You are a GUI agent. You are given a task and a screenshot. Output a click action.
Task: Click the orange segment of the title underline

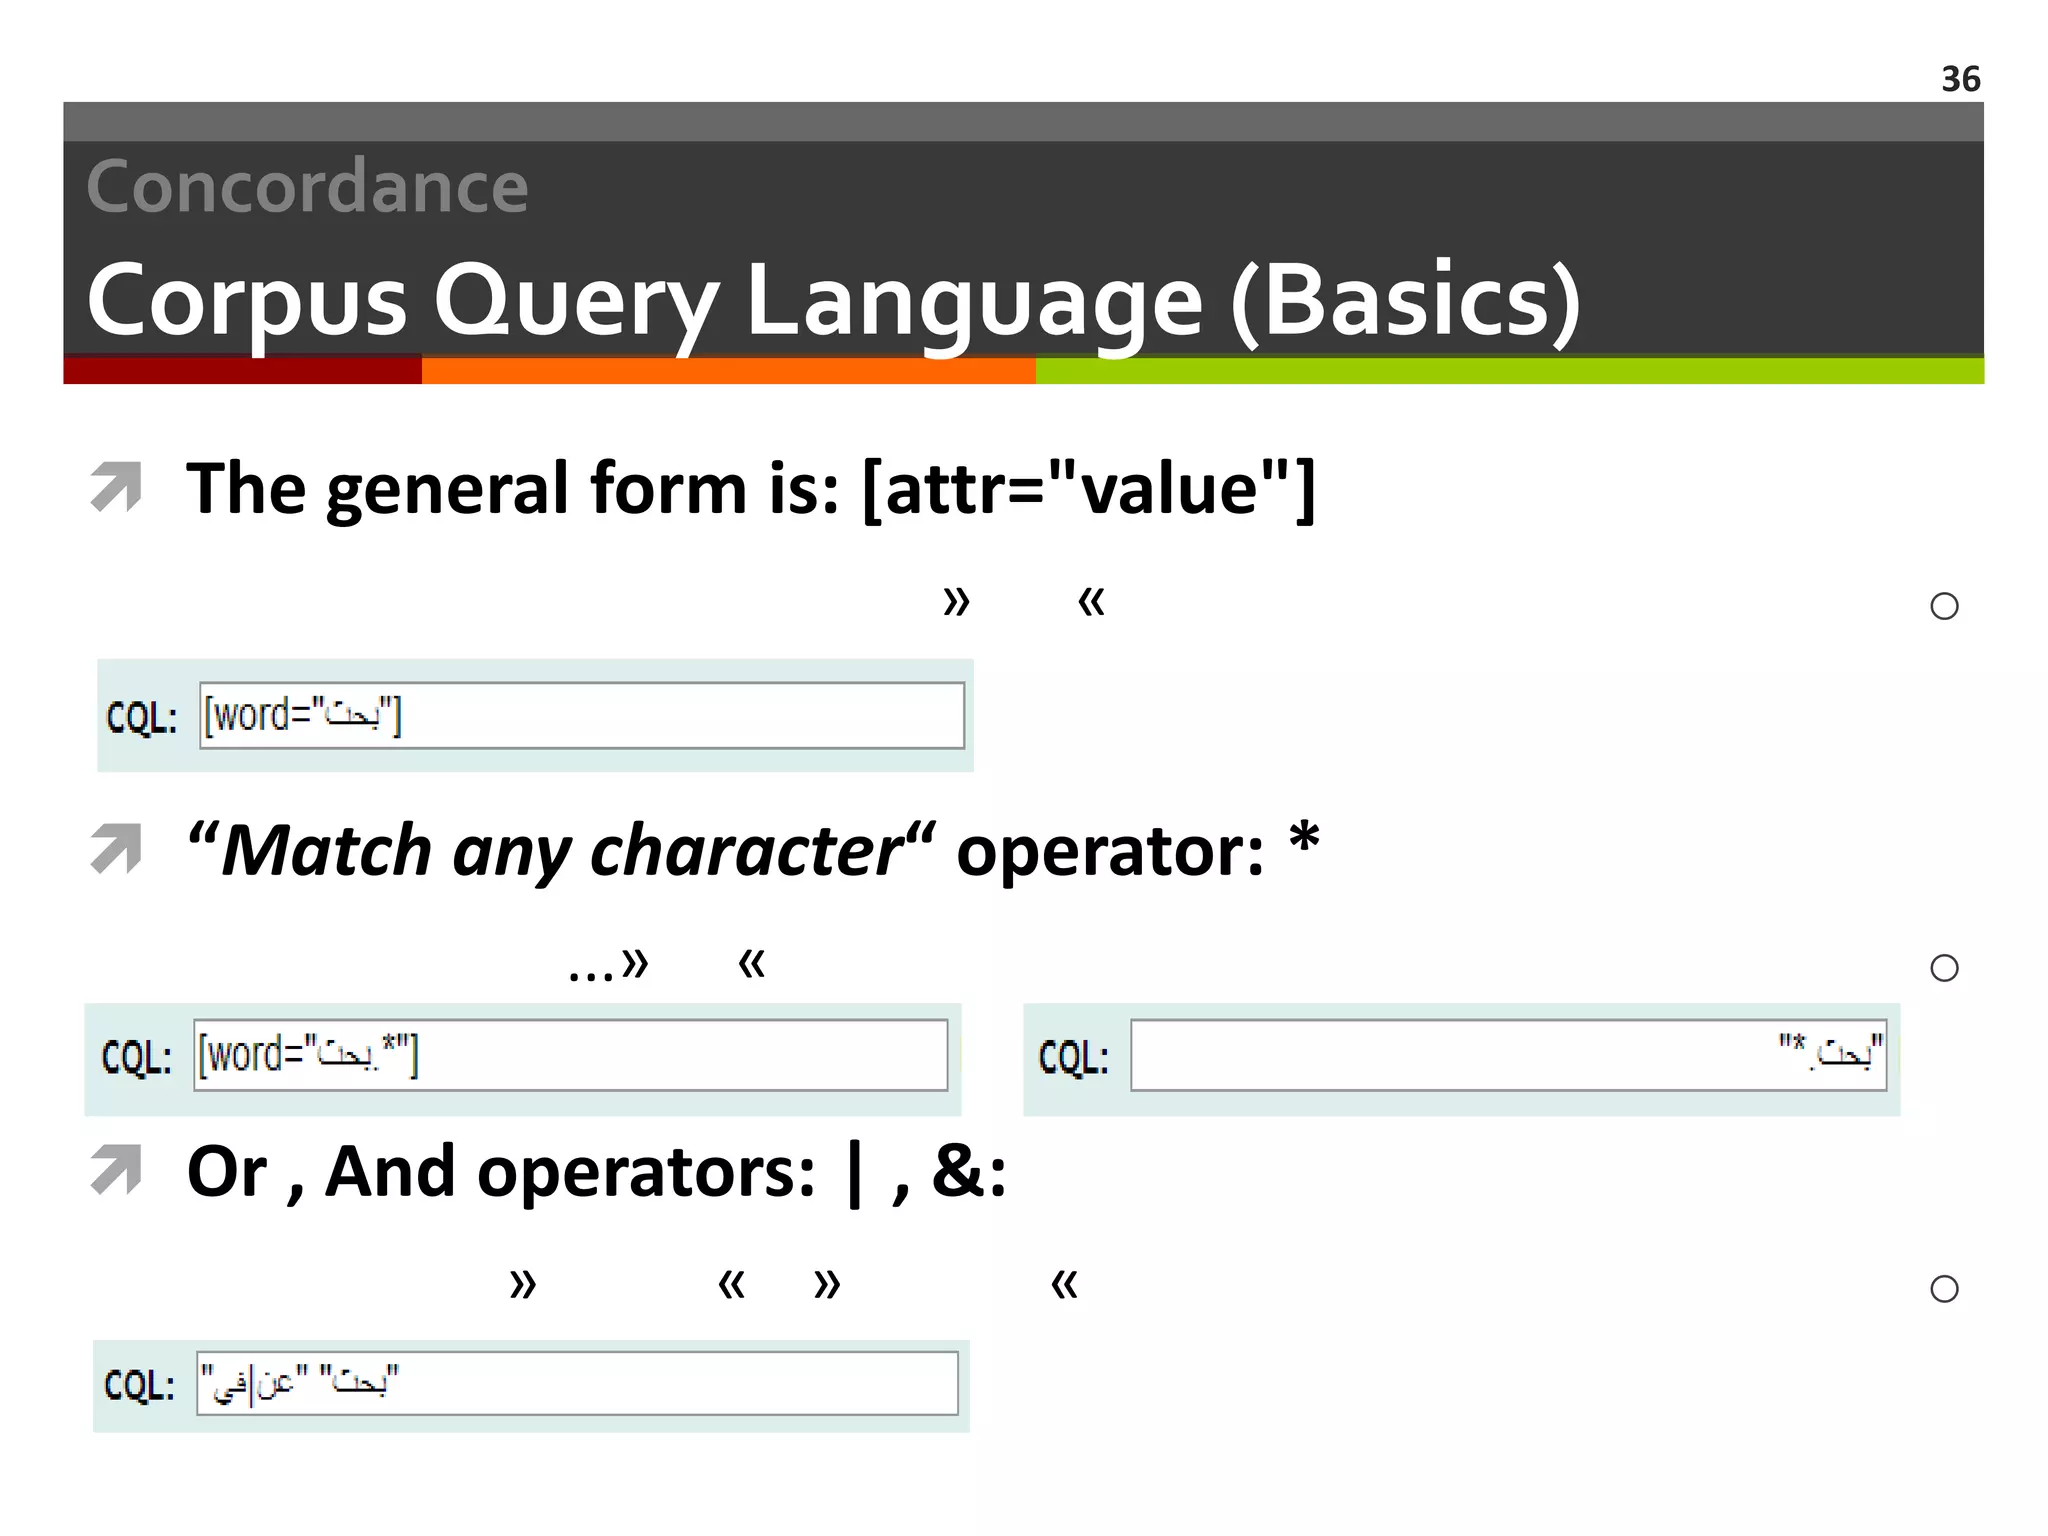click(x=728, y=371)
